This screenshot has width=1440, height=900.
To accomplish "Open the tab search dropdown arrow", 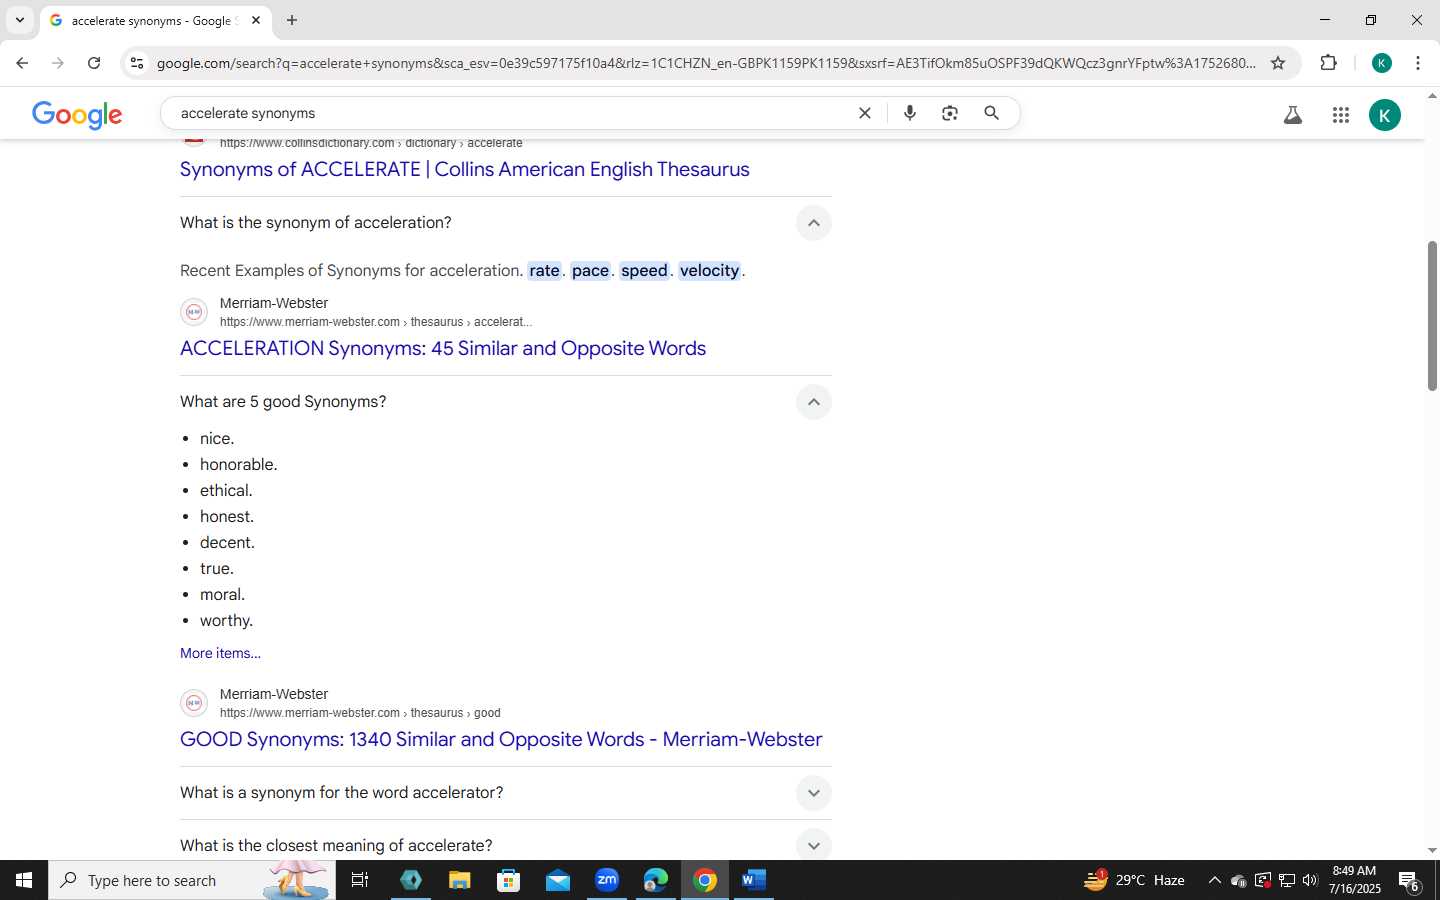I will point(19,20).
